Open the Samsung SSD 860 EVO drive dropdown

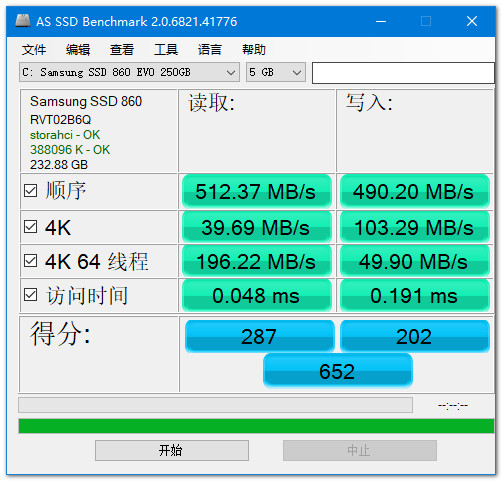[x=129, y=72]
